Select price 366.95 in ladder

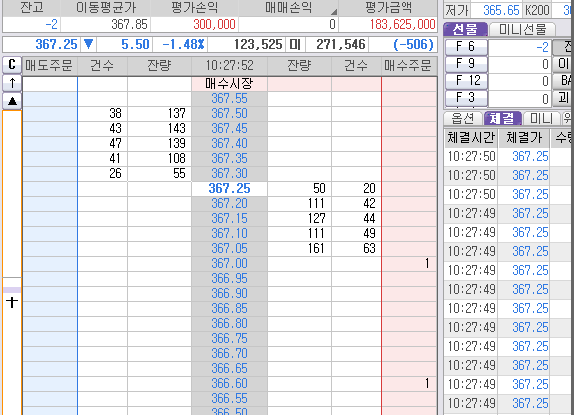(229, 278)
